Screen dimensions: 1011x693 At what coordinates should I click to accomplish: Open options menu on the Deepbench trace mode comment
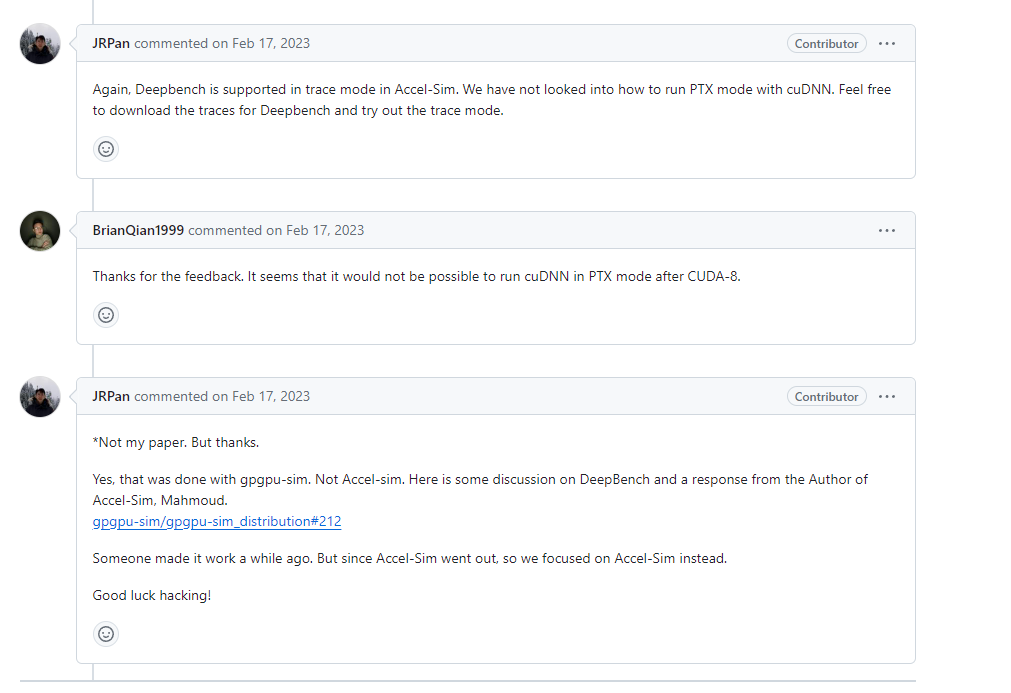point(887,44)
